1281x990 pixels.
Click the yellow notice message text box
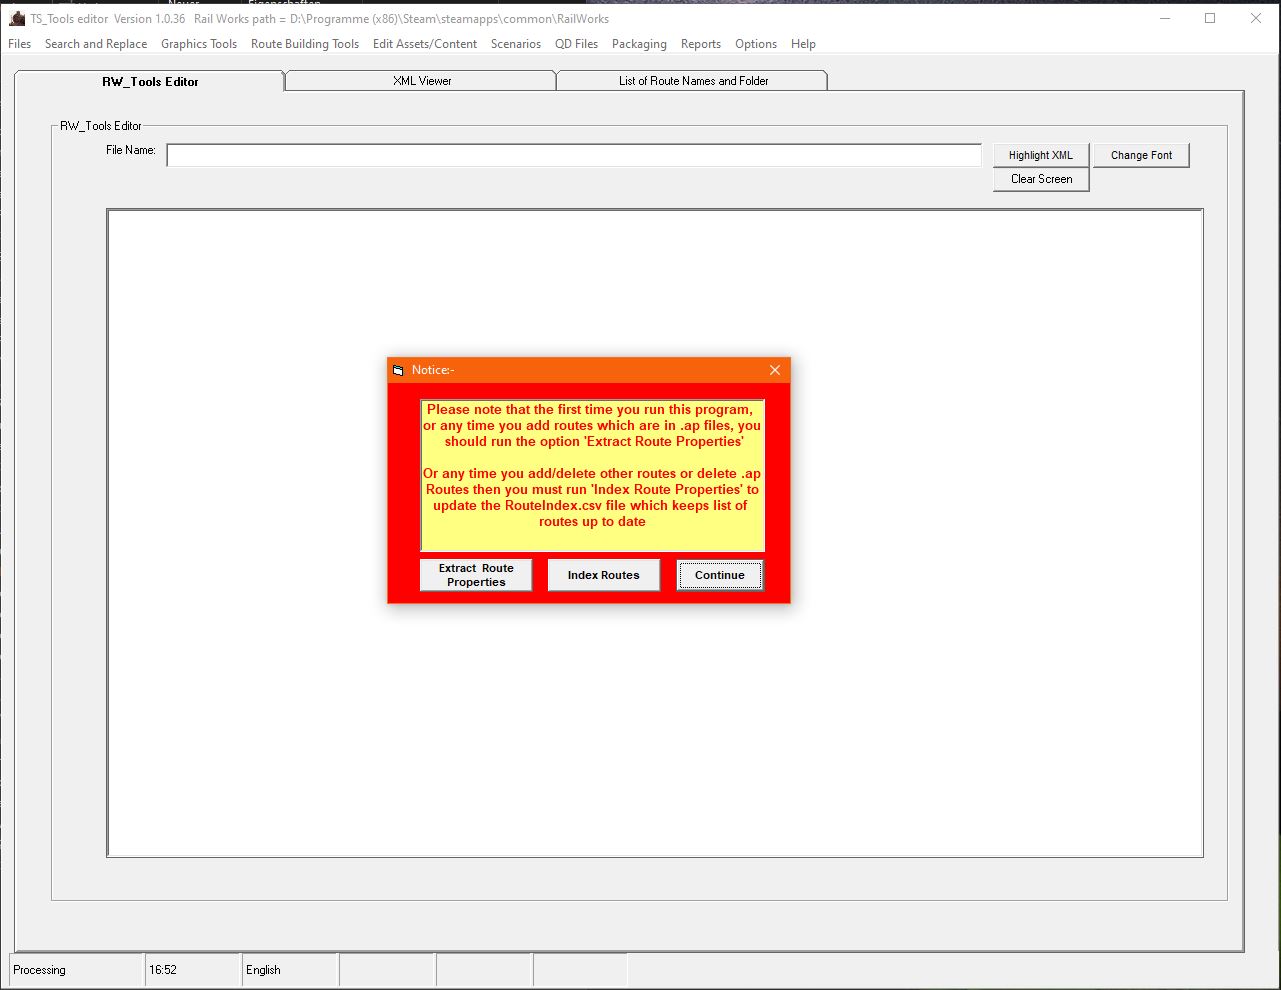(x=592, y=476)
